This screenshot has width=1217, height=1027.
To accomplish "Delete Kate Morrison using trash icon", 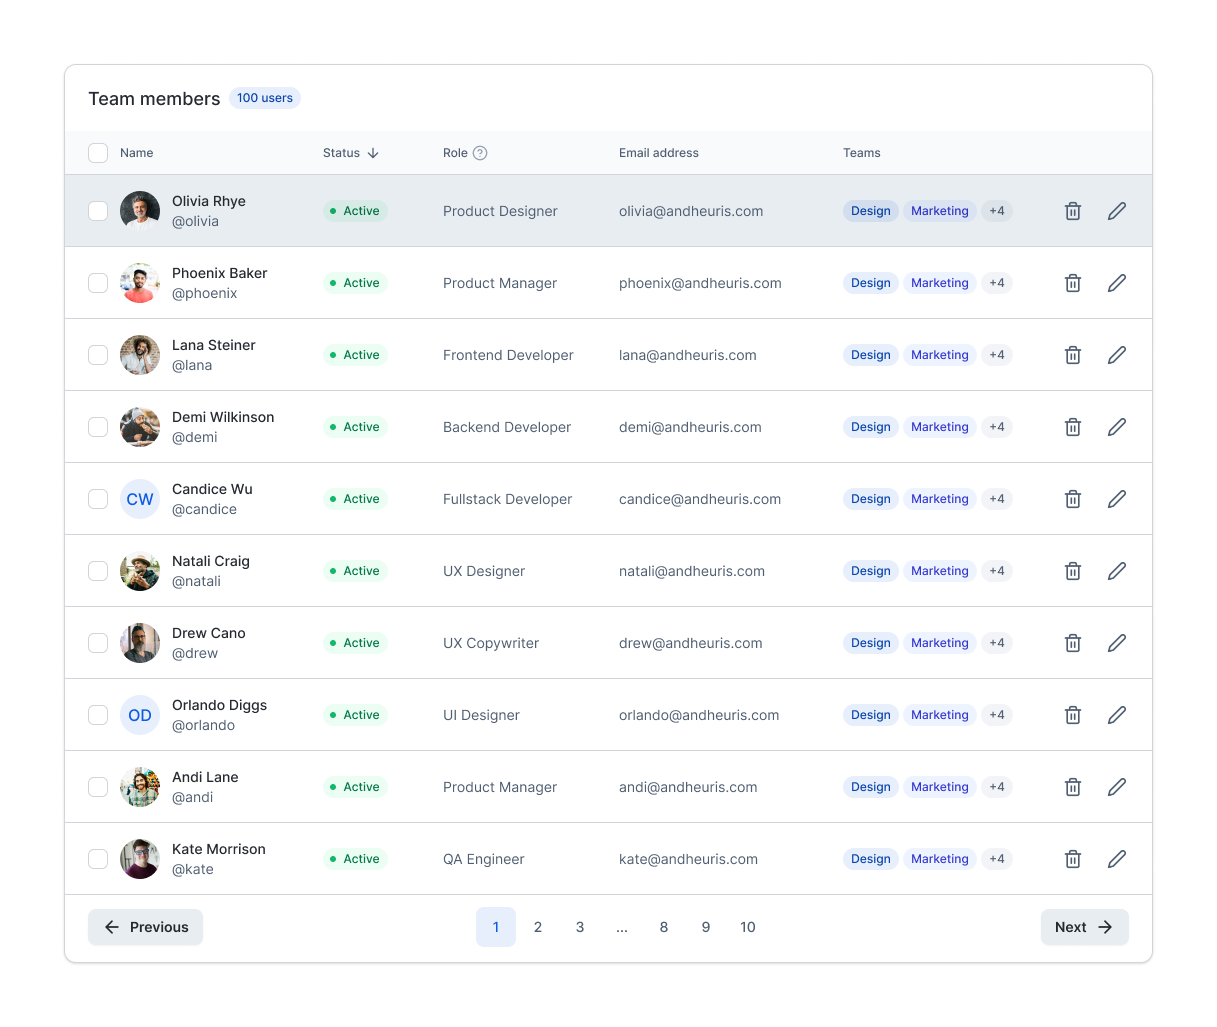I will click(x=1072, y=859).
